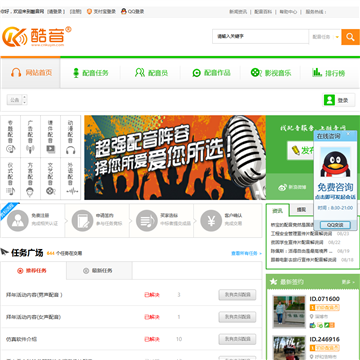
Task: Click the 公告 announcement stepper arrows
Action: [x=24, y=100]
